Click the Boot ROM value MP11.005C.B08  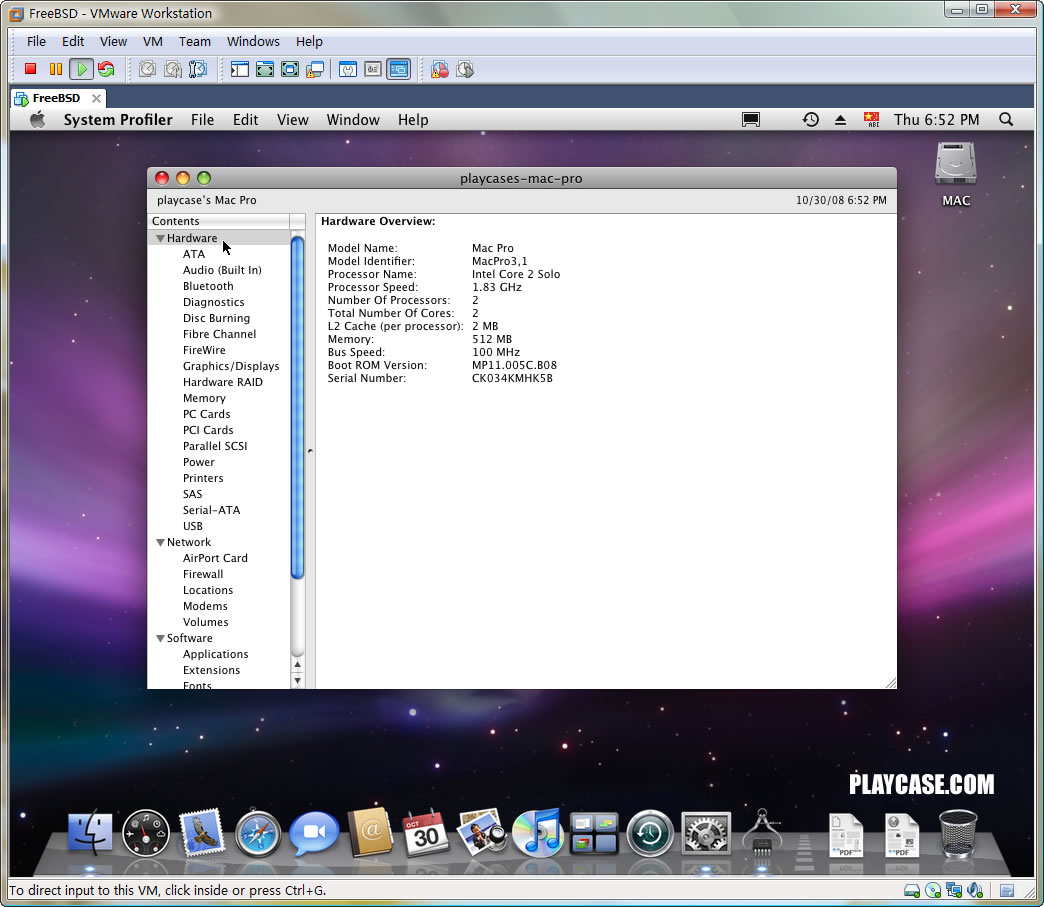(514, 366)
